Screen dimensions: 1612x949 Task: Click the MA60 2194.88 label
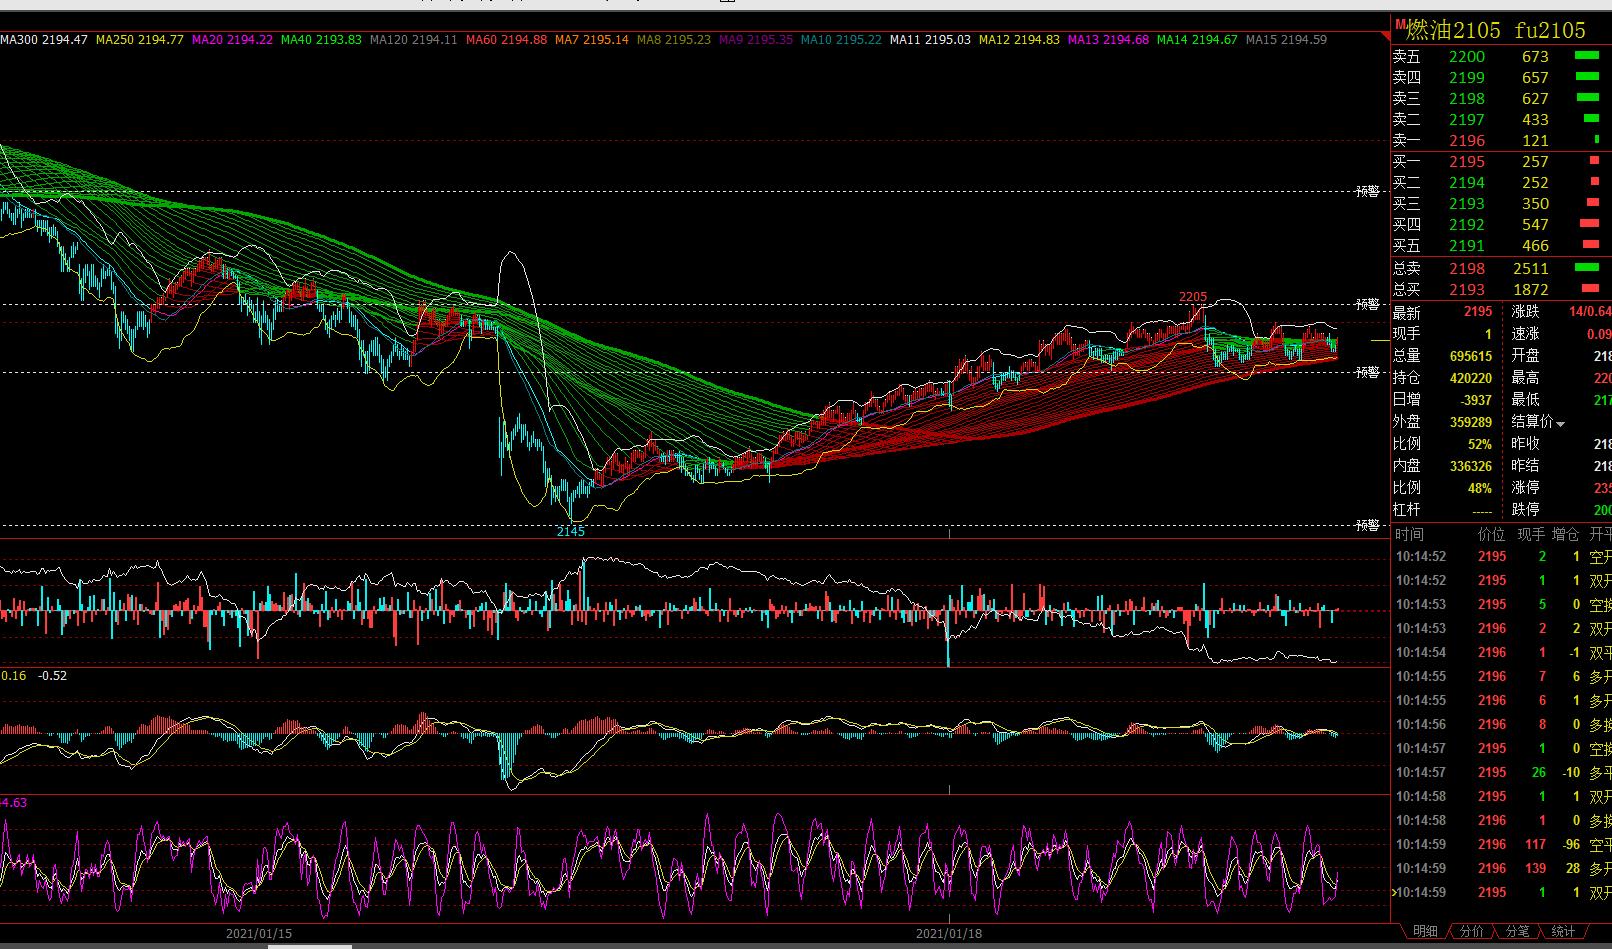coord(506,40)
